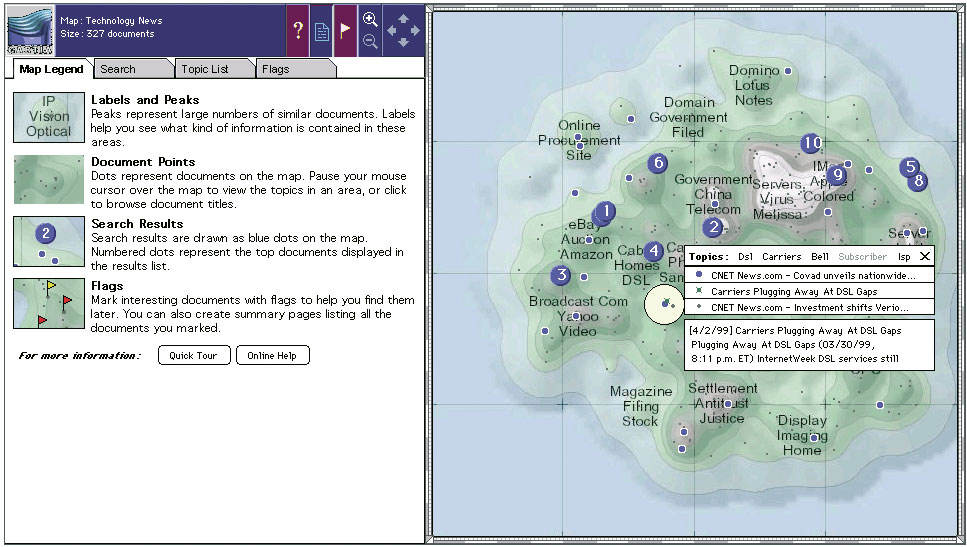Click the 'Domain Government Filed' map label
967x547 pixels.
tap(688, 117)
